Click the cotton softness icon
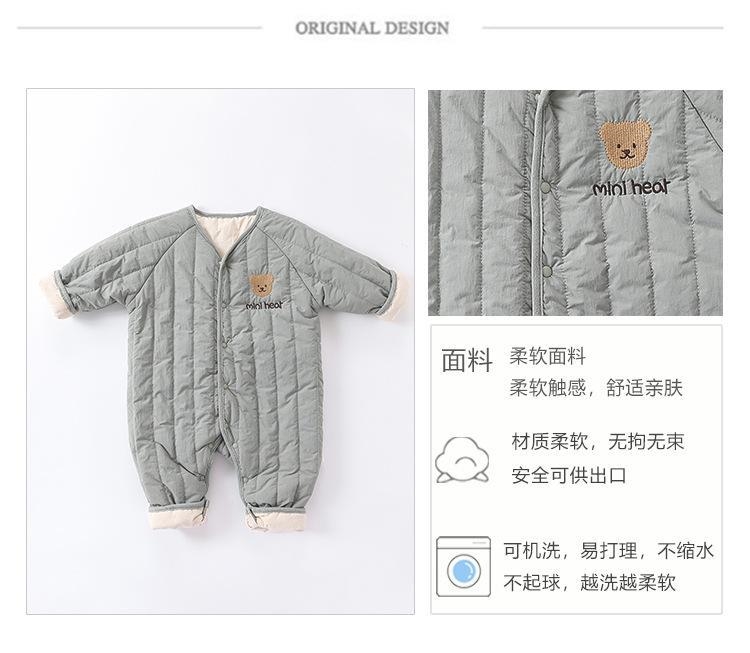 point(462,460)
